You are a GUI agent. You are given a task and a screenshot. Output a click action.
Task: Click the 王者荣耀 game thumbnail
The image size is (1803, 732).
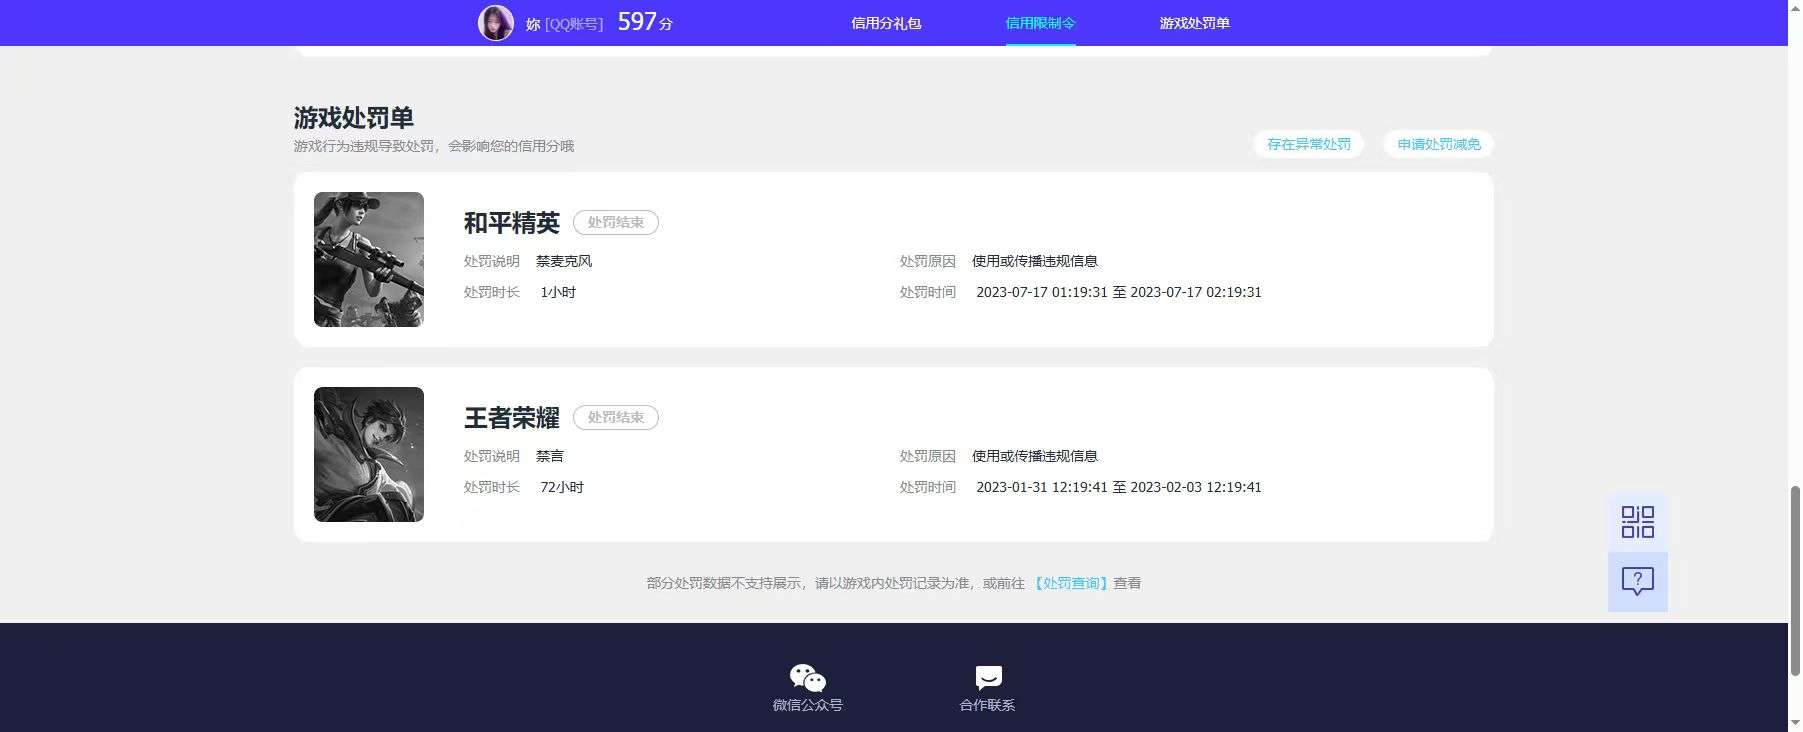pos(369,454)
